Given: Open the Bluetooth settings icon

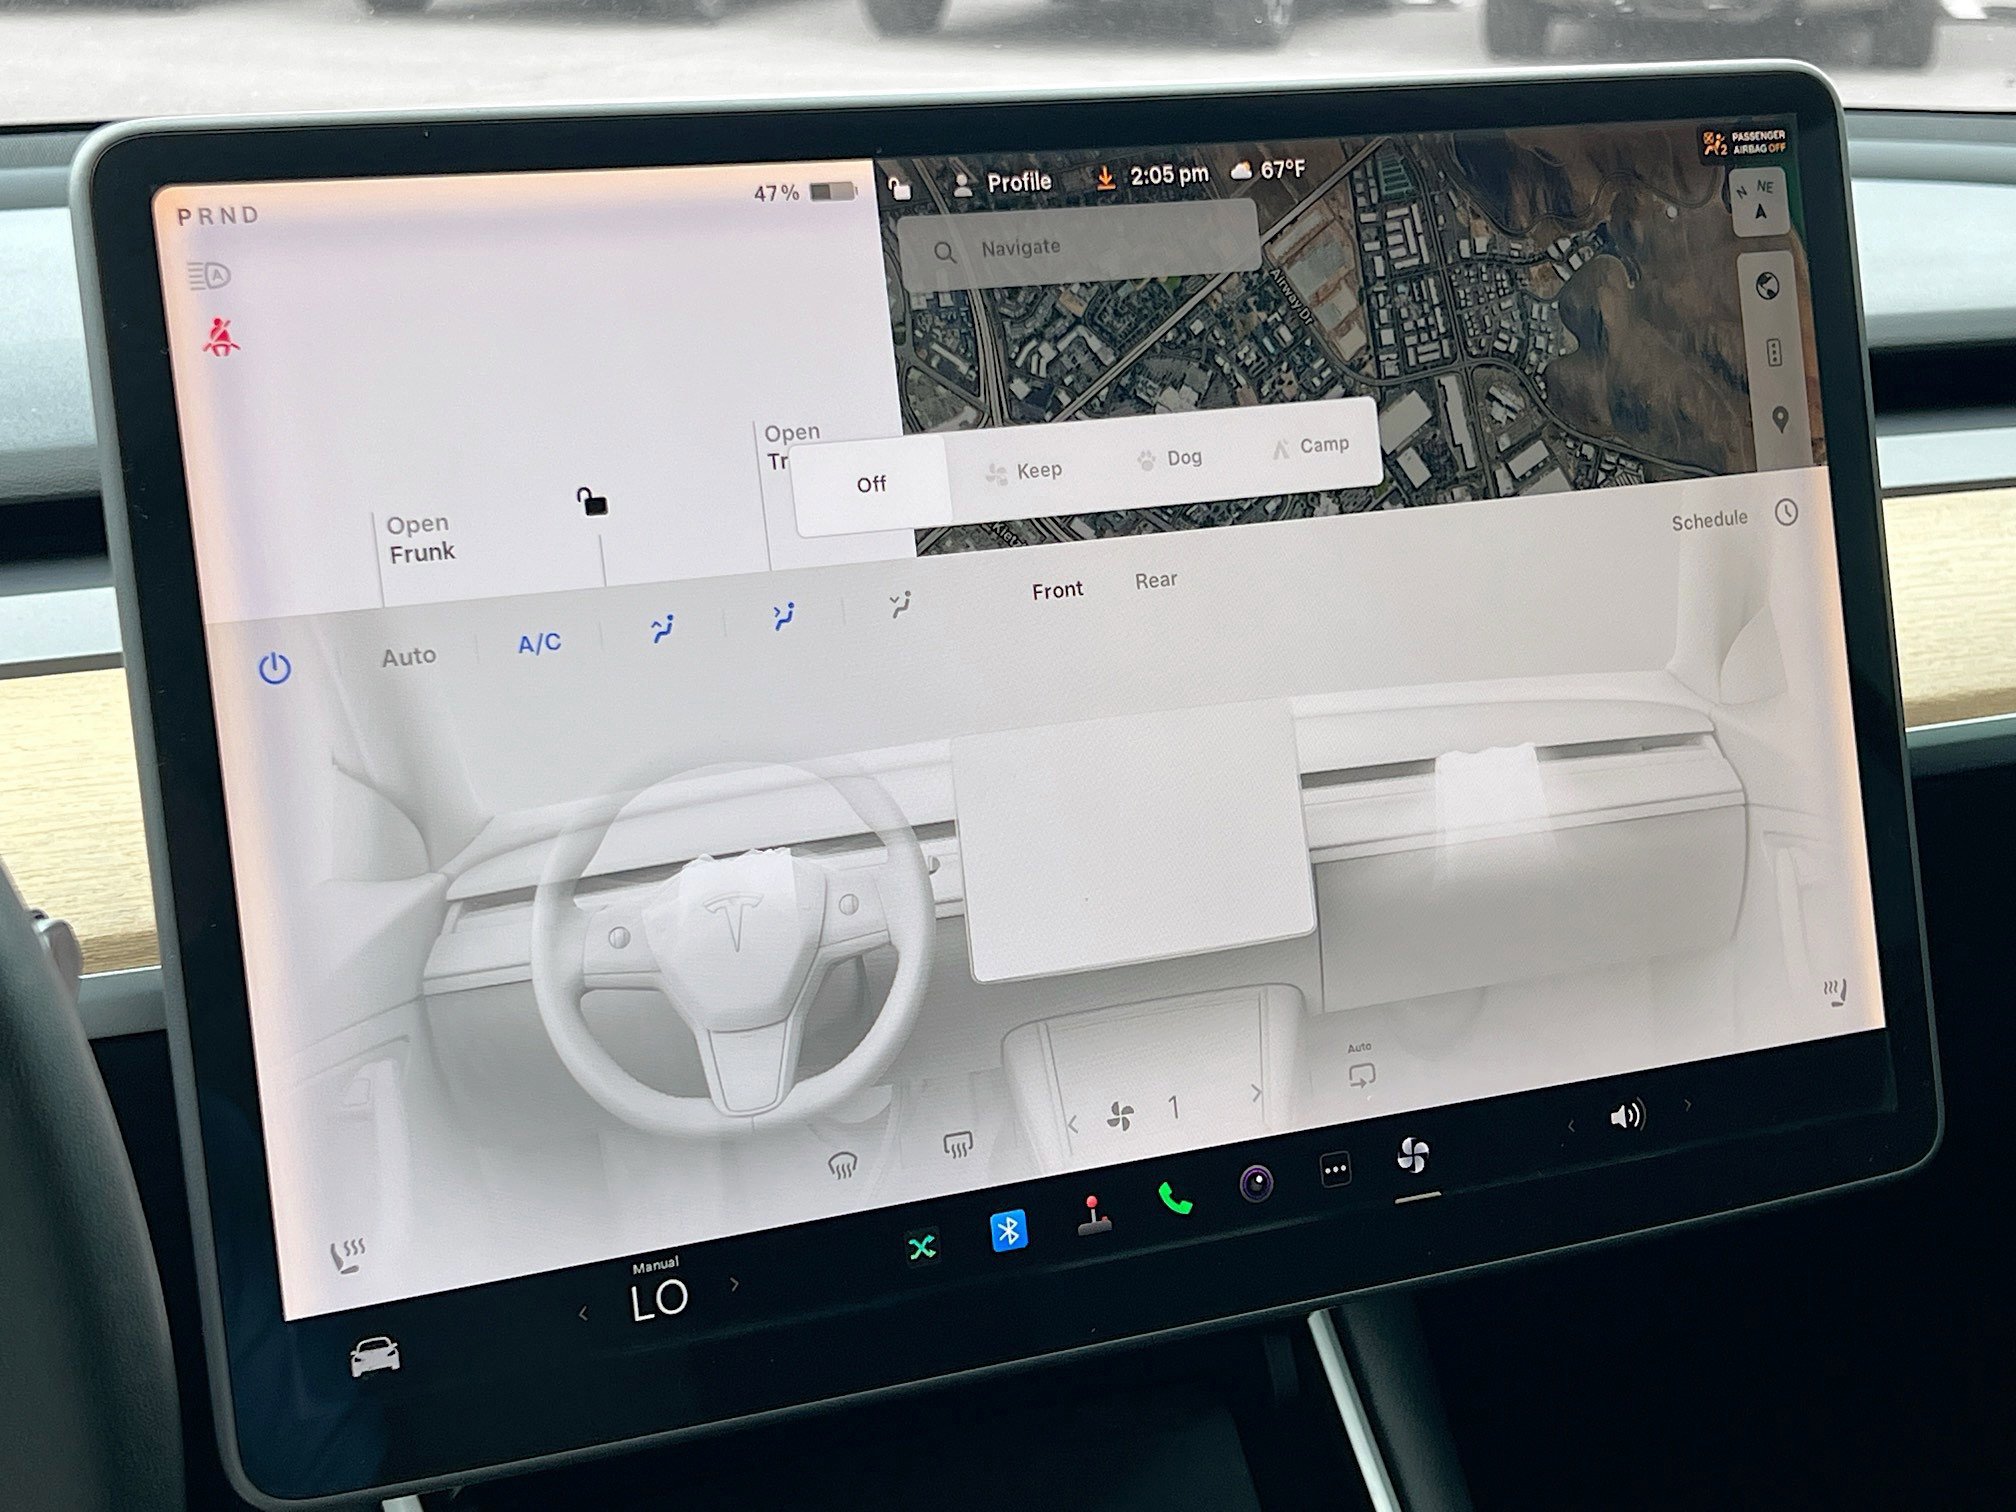Looking at the screenshot, I should (1008, 1230).
